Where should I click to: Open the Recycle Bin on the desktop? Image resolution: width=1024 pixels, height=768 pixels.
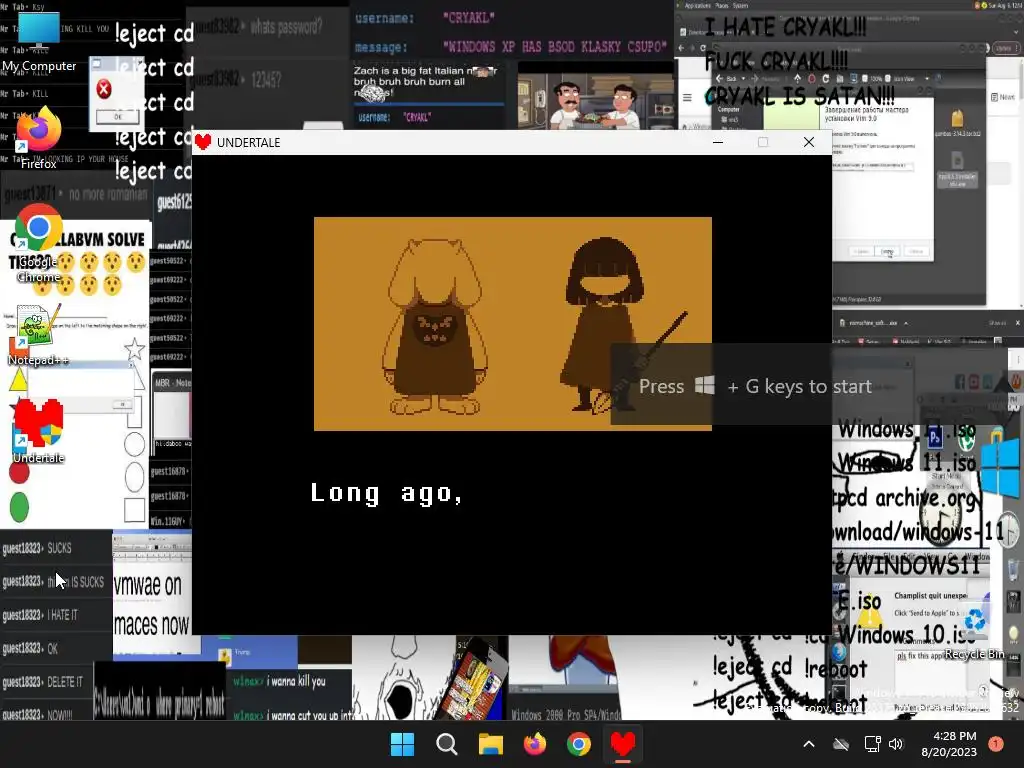[x=974, y=632]
